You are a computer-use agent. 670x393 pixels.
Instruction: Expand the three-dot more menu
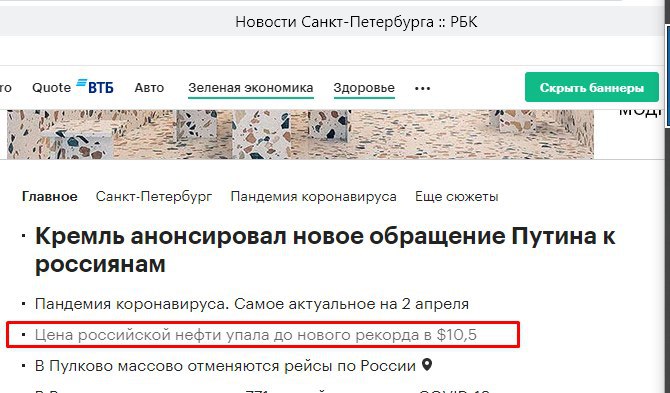click(423, 88)
